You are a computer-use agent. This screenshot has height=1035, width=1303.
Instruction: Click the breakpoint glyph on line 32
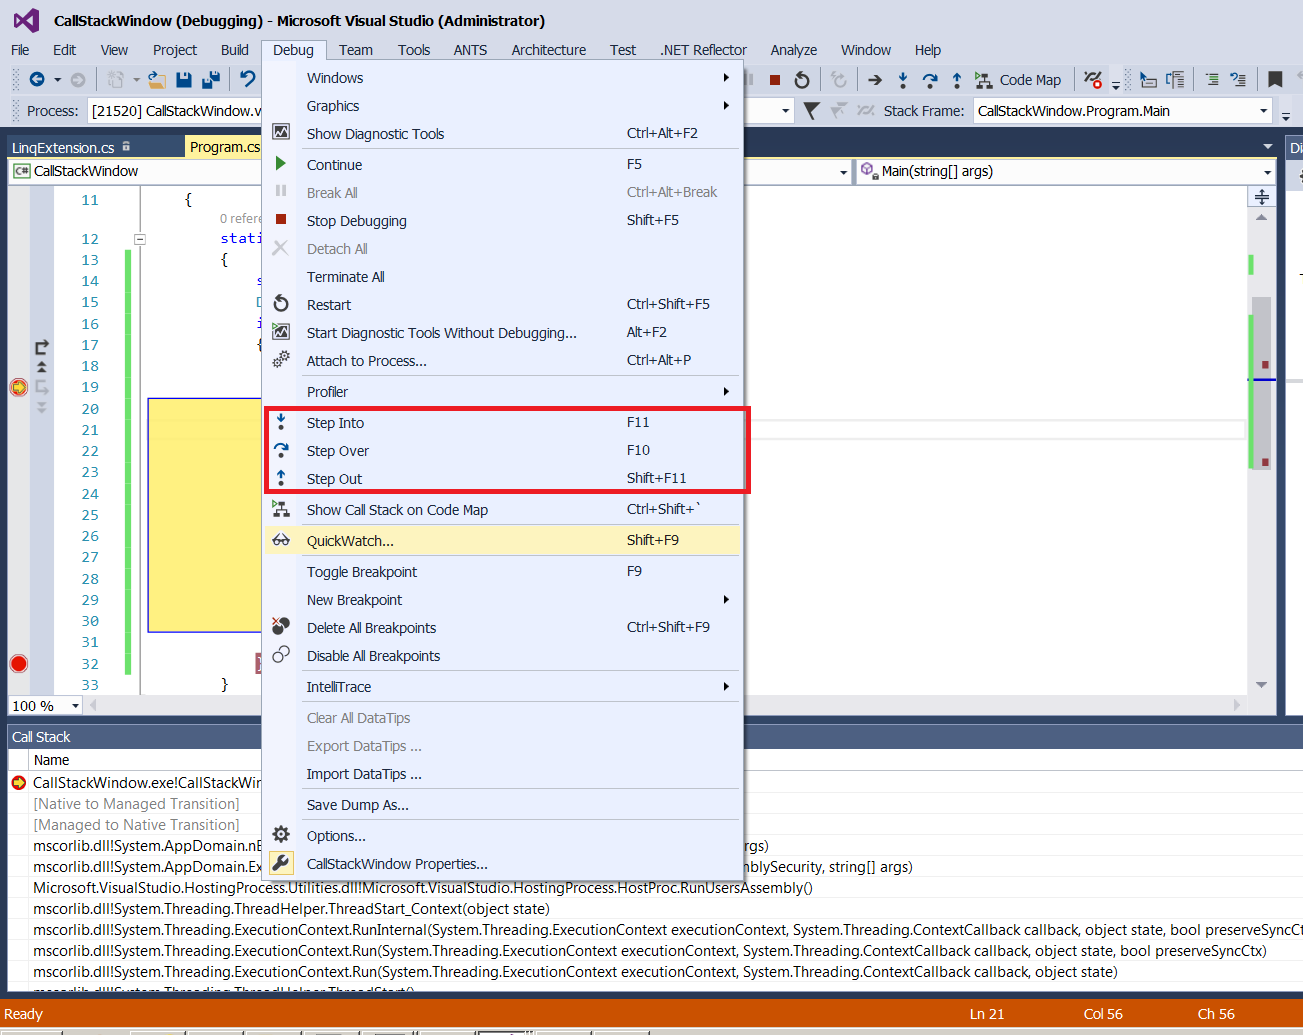[x=19, y=663]
